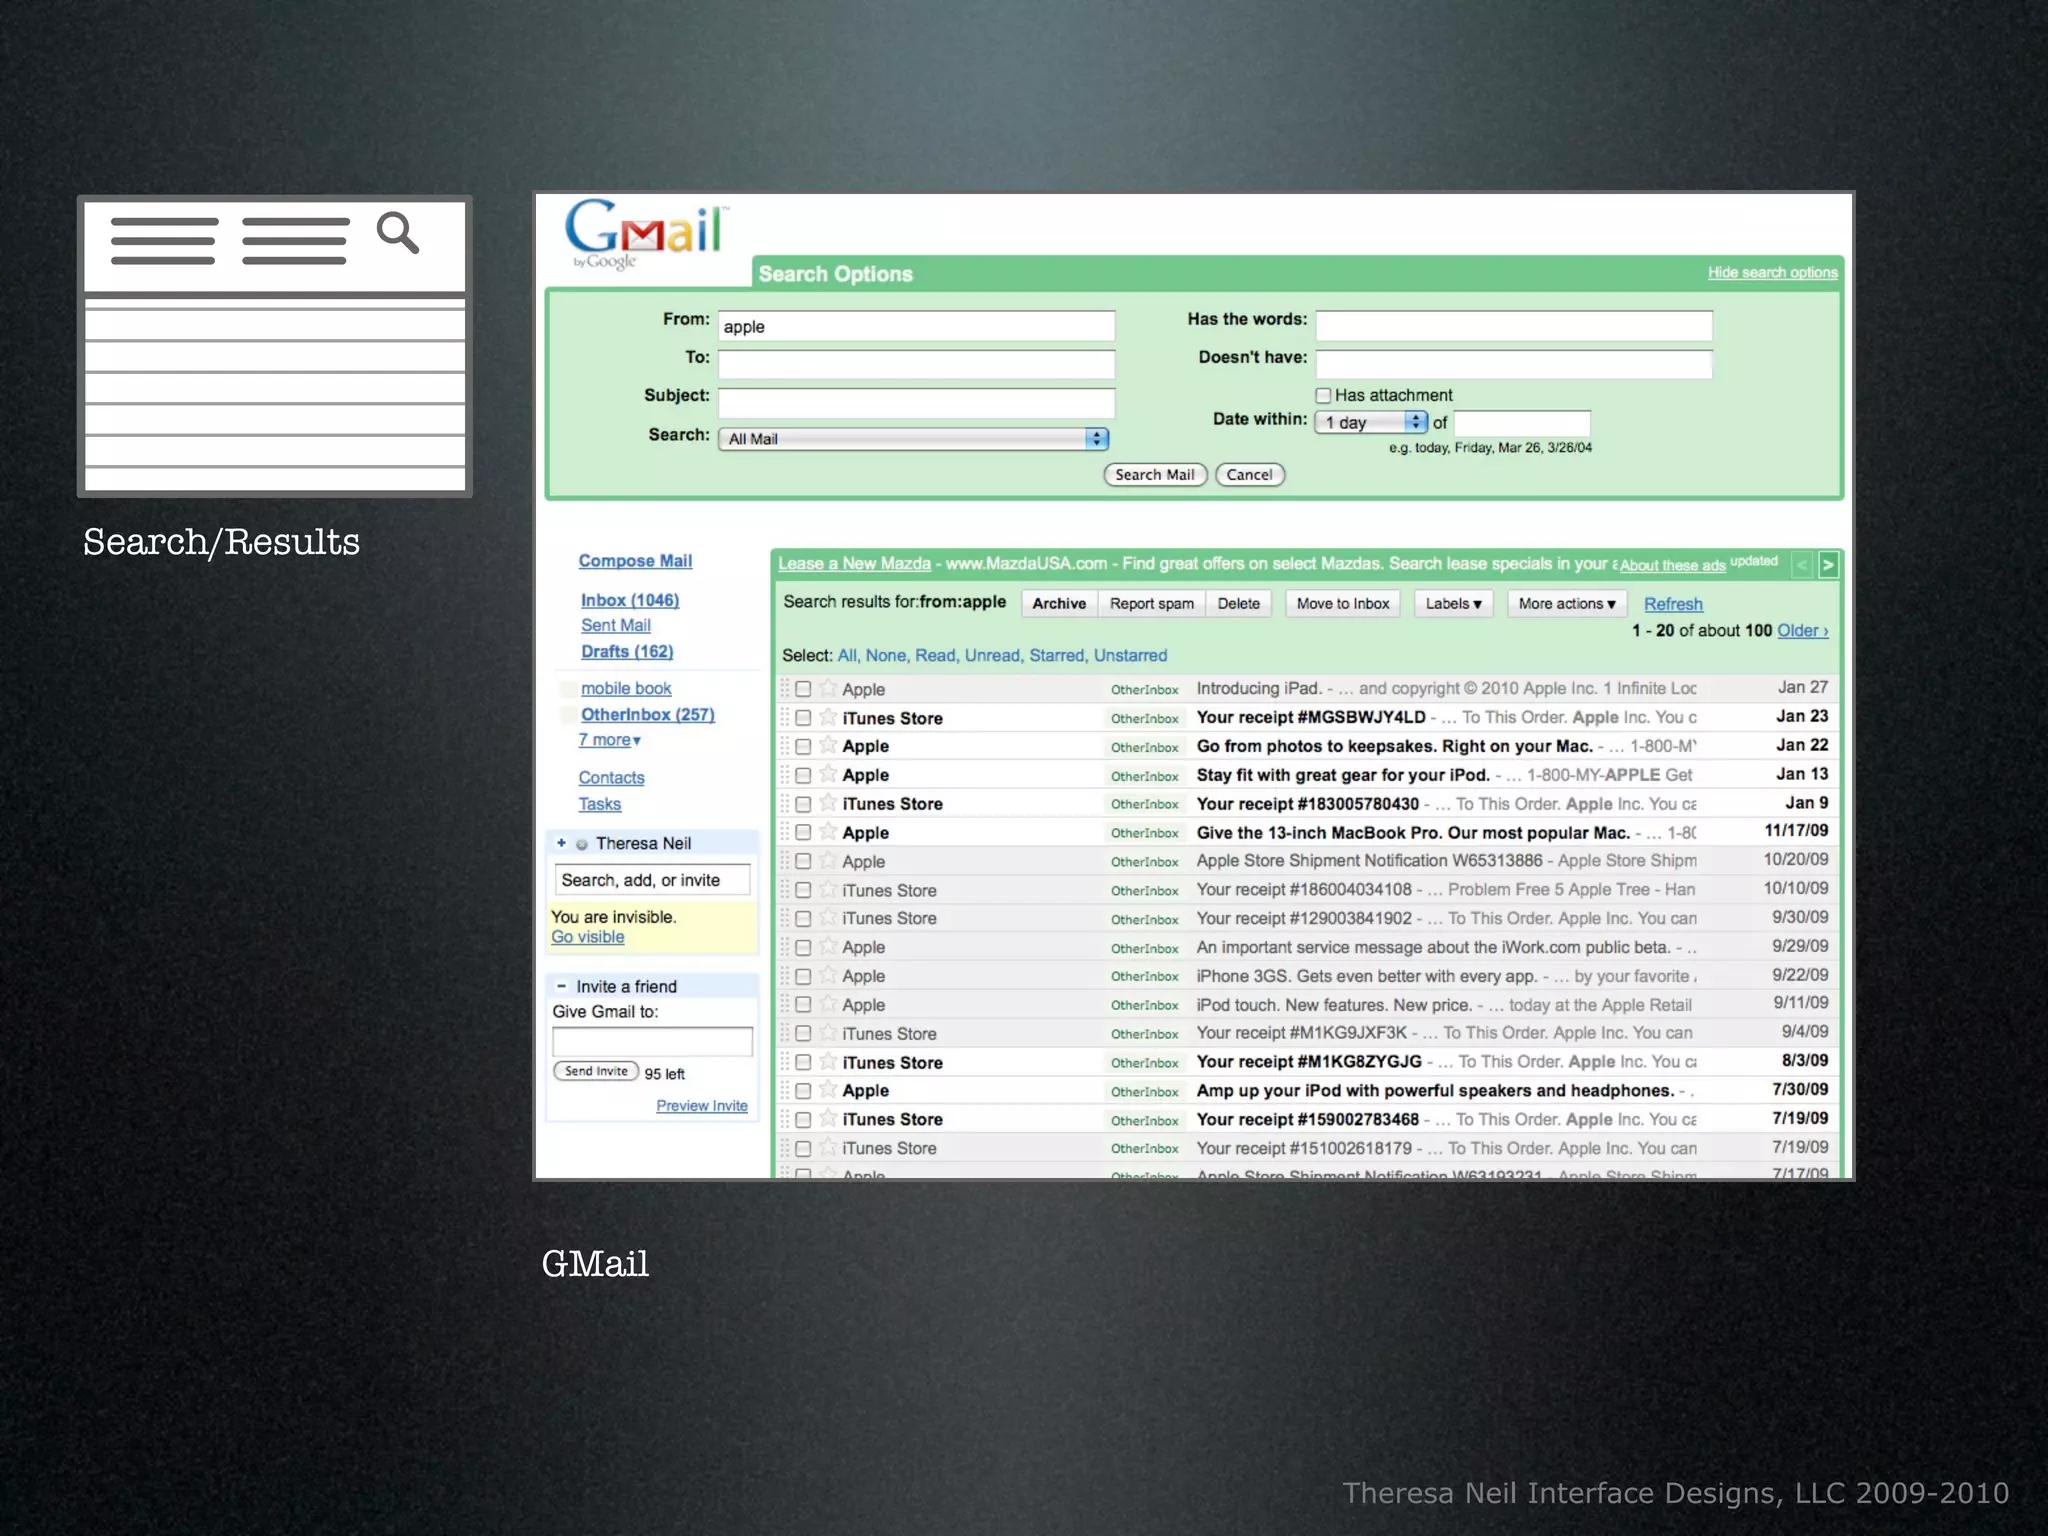This screenshot has width=2048, height=1536.
Task: Star the 13-inch MacBook Pro email
Action: [x=828, y=832]
